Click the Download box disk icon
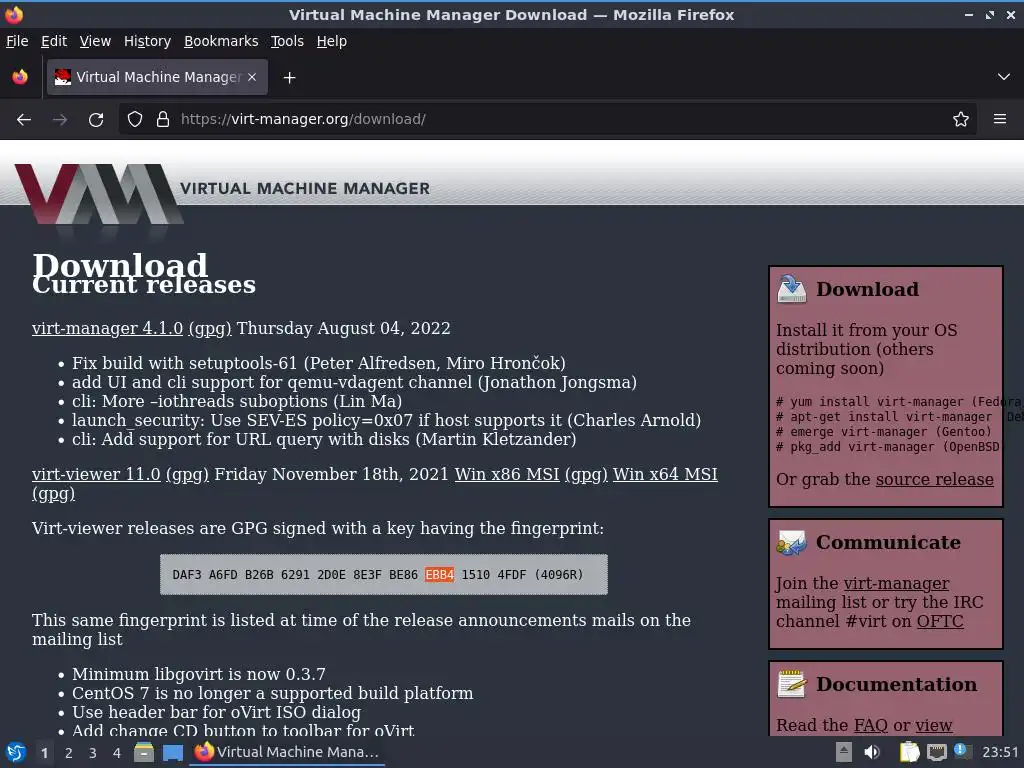1024x768 pixels. (792, 289)
